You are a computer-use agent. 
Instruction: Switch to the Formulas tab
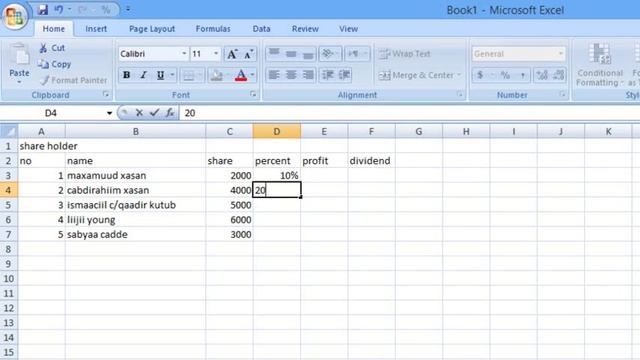[x=213, y=29]
